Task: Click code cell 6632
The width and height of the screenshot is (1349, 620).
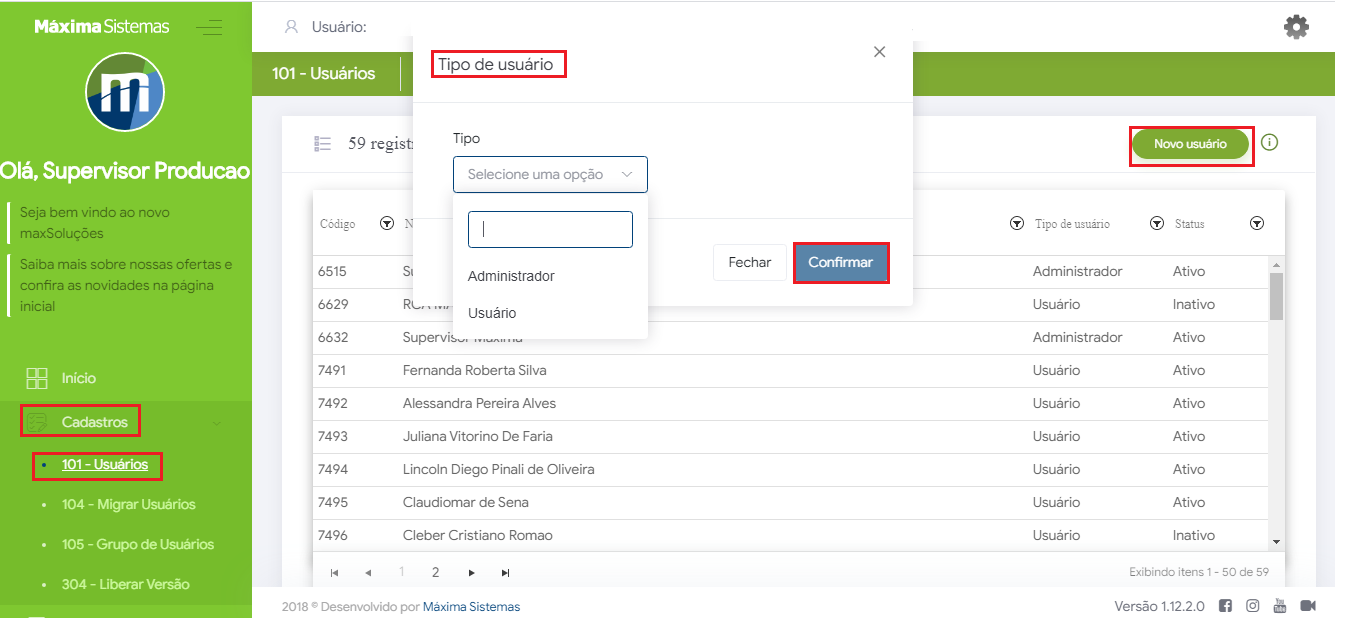Action: 332,337
